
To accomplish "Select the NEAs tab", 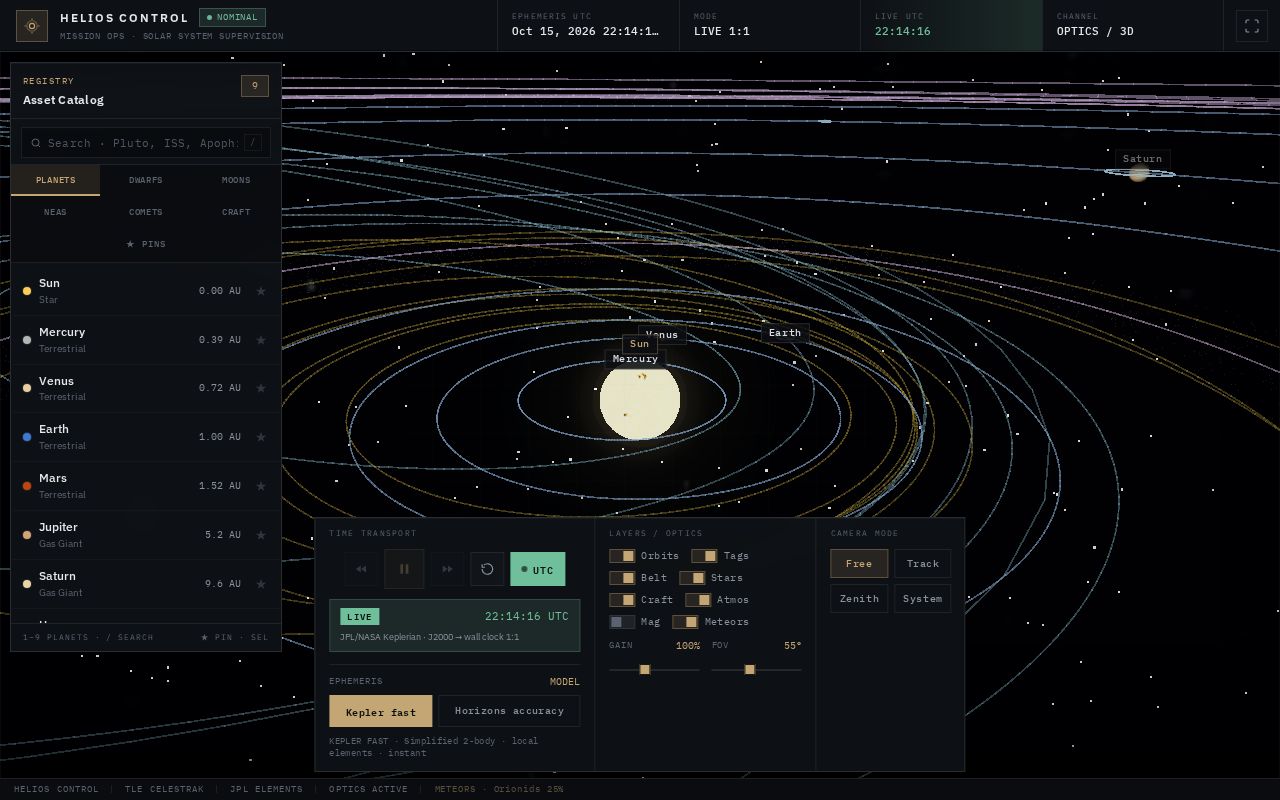I will (55, 212).
